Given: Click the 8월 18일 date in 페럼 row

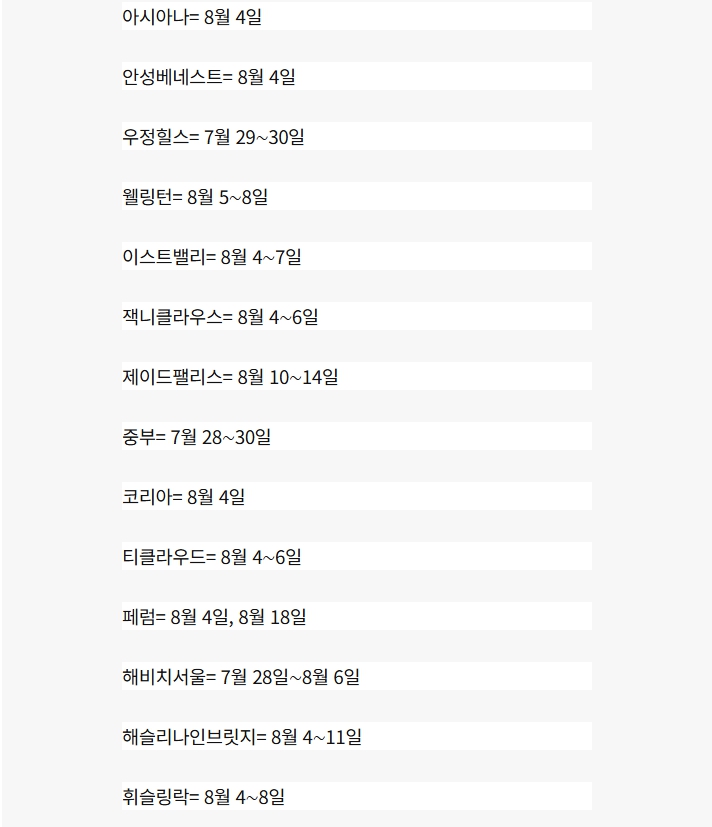Looking at the screenshot, I should tap(272, 617).
